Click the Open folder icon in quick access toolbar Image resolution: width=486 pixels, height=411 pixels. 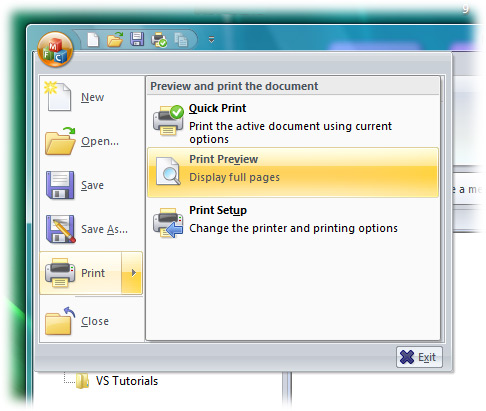[115, 40]
